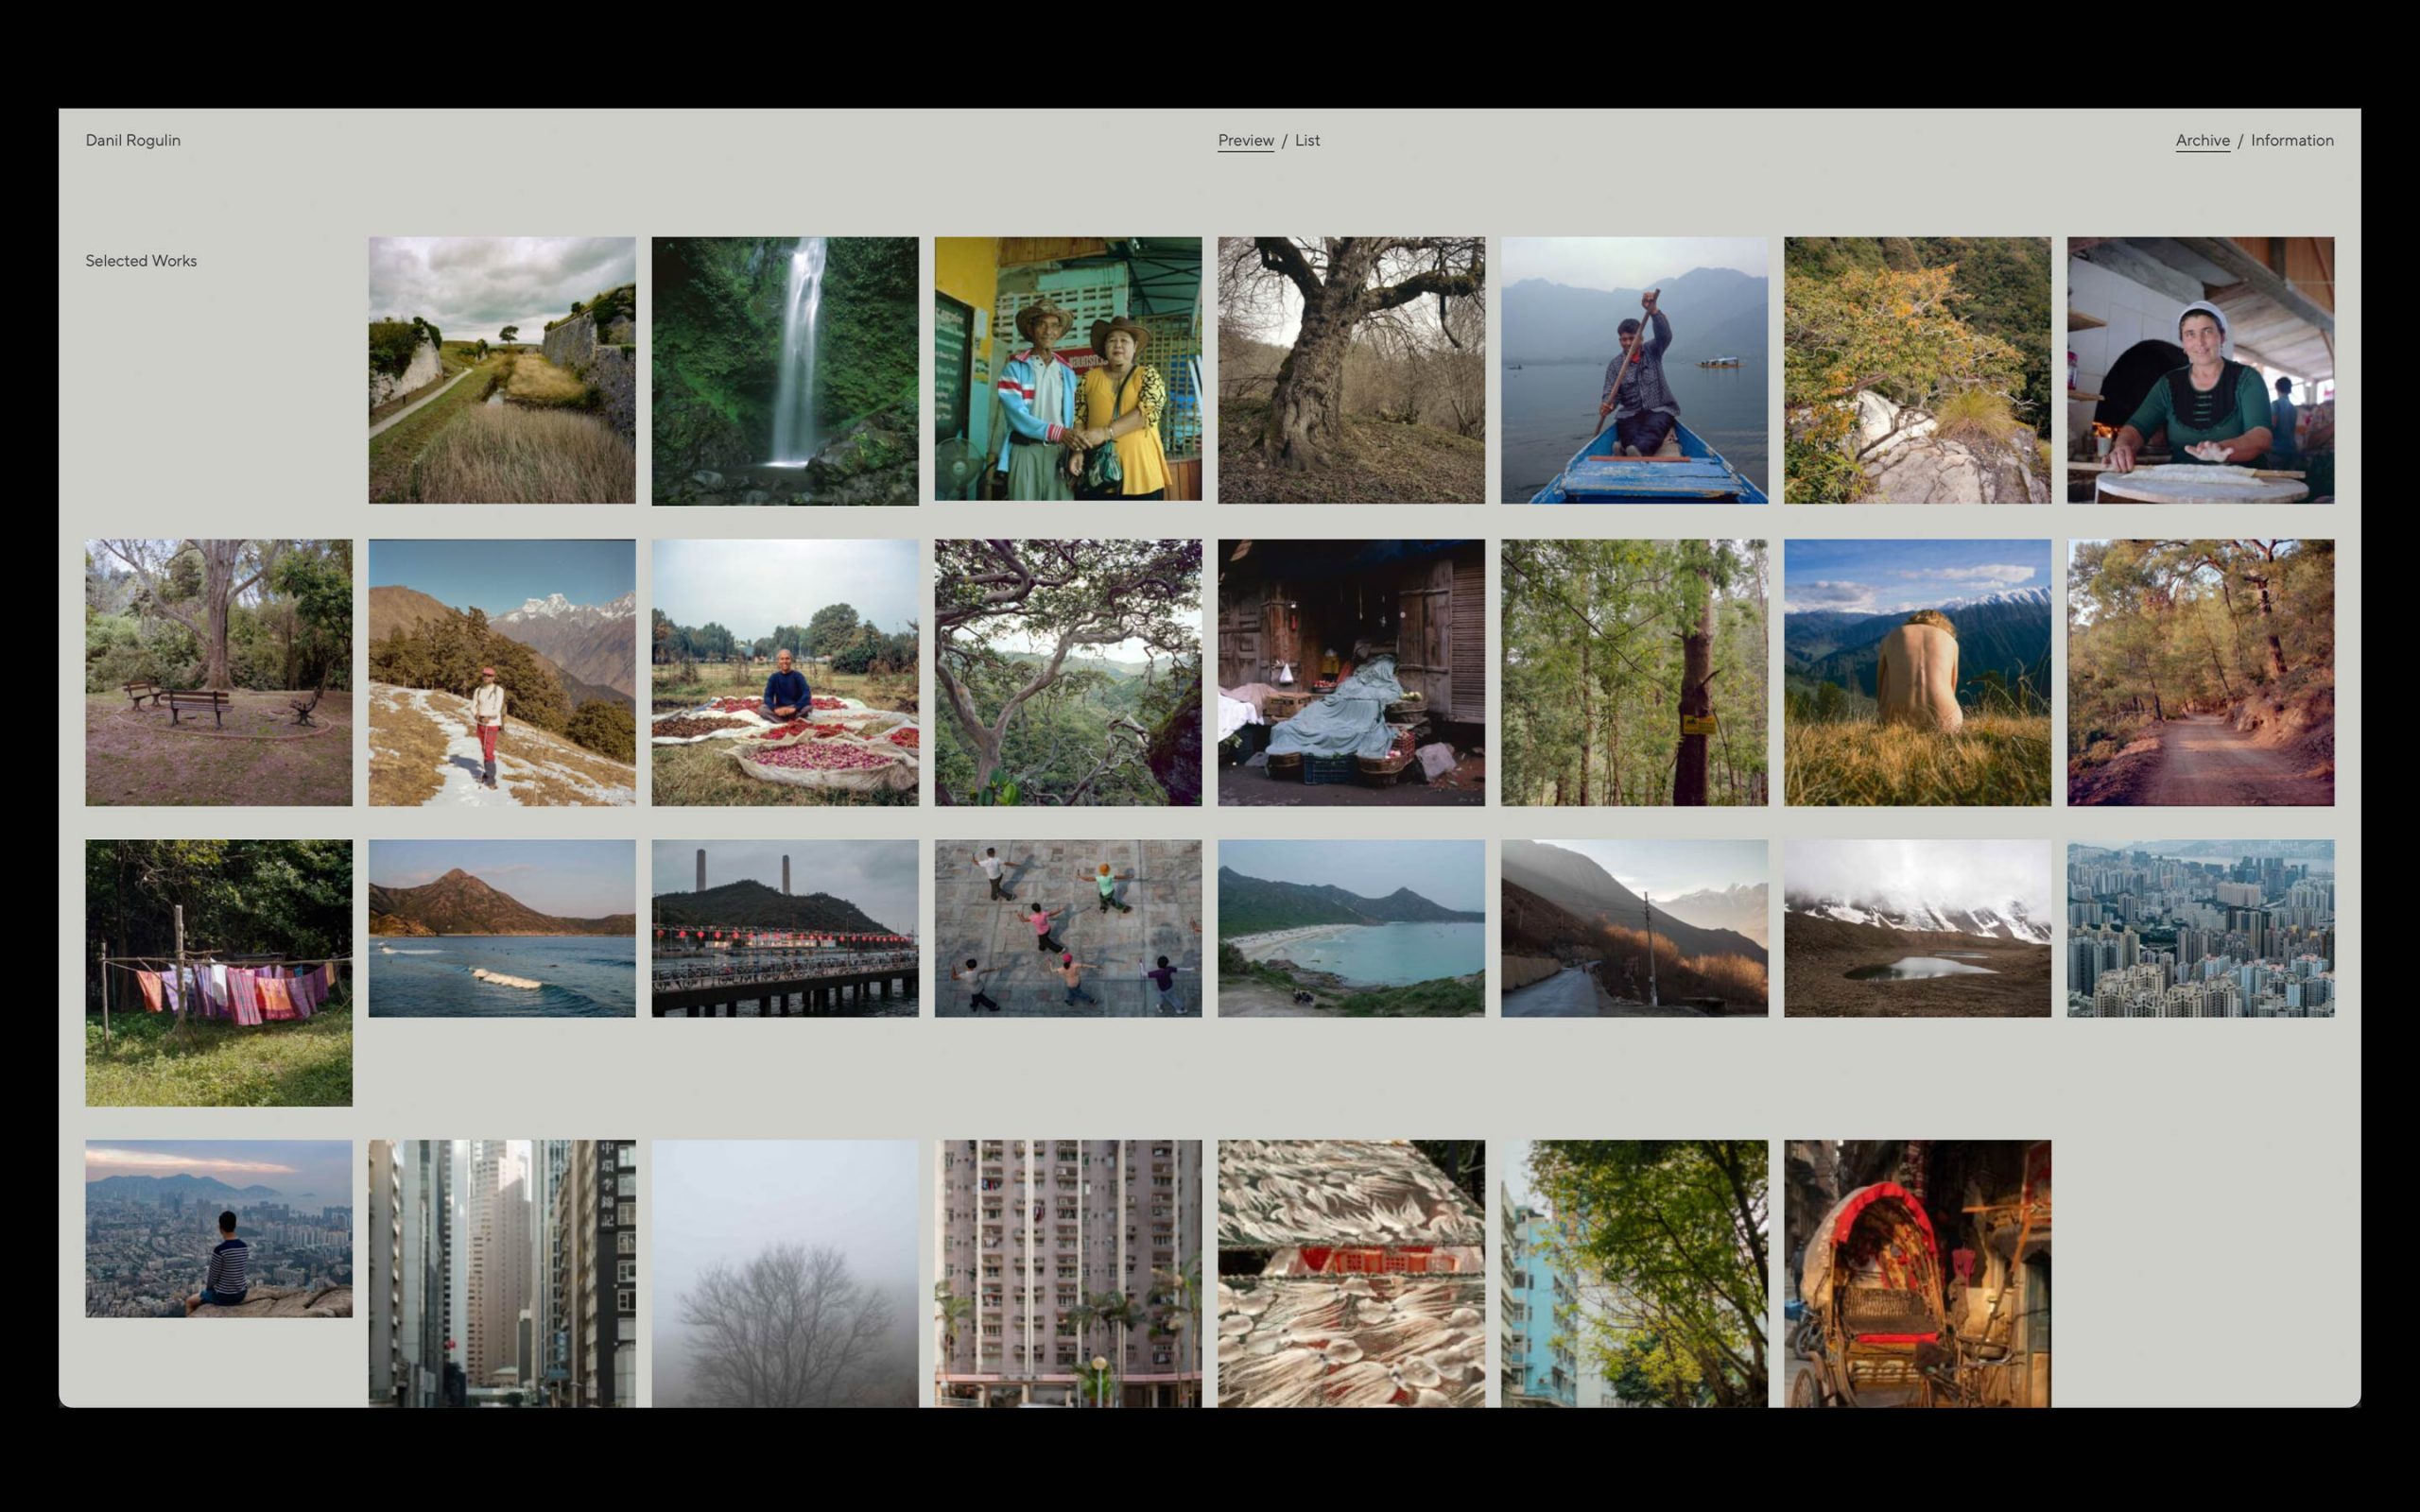Open the man overlooking city photo
This screenshot has height=1512, width=2420.
pos(219,1229)
